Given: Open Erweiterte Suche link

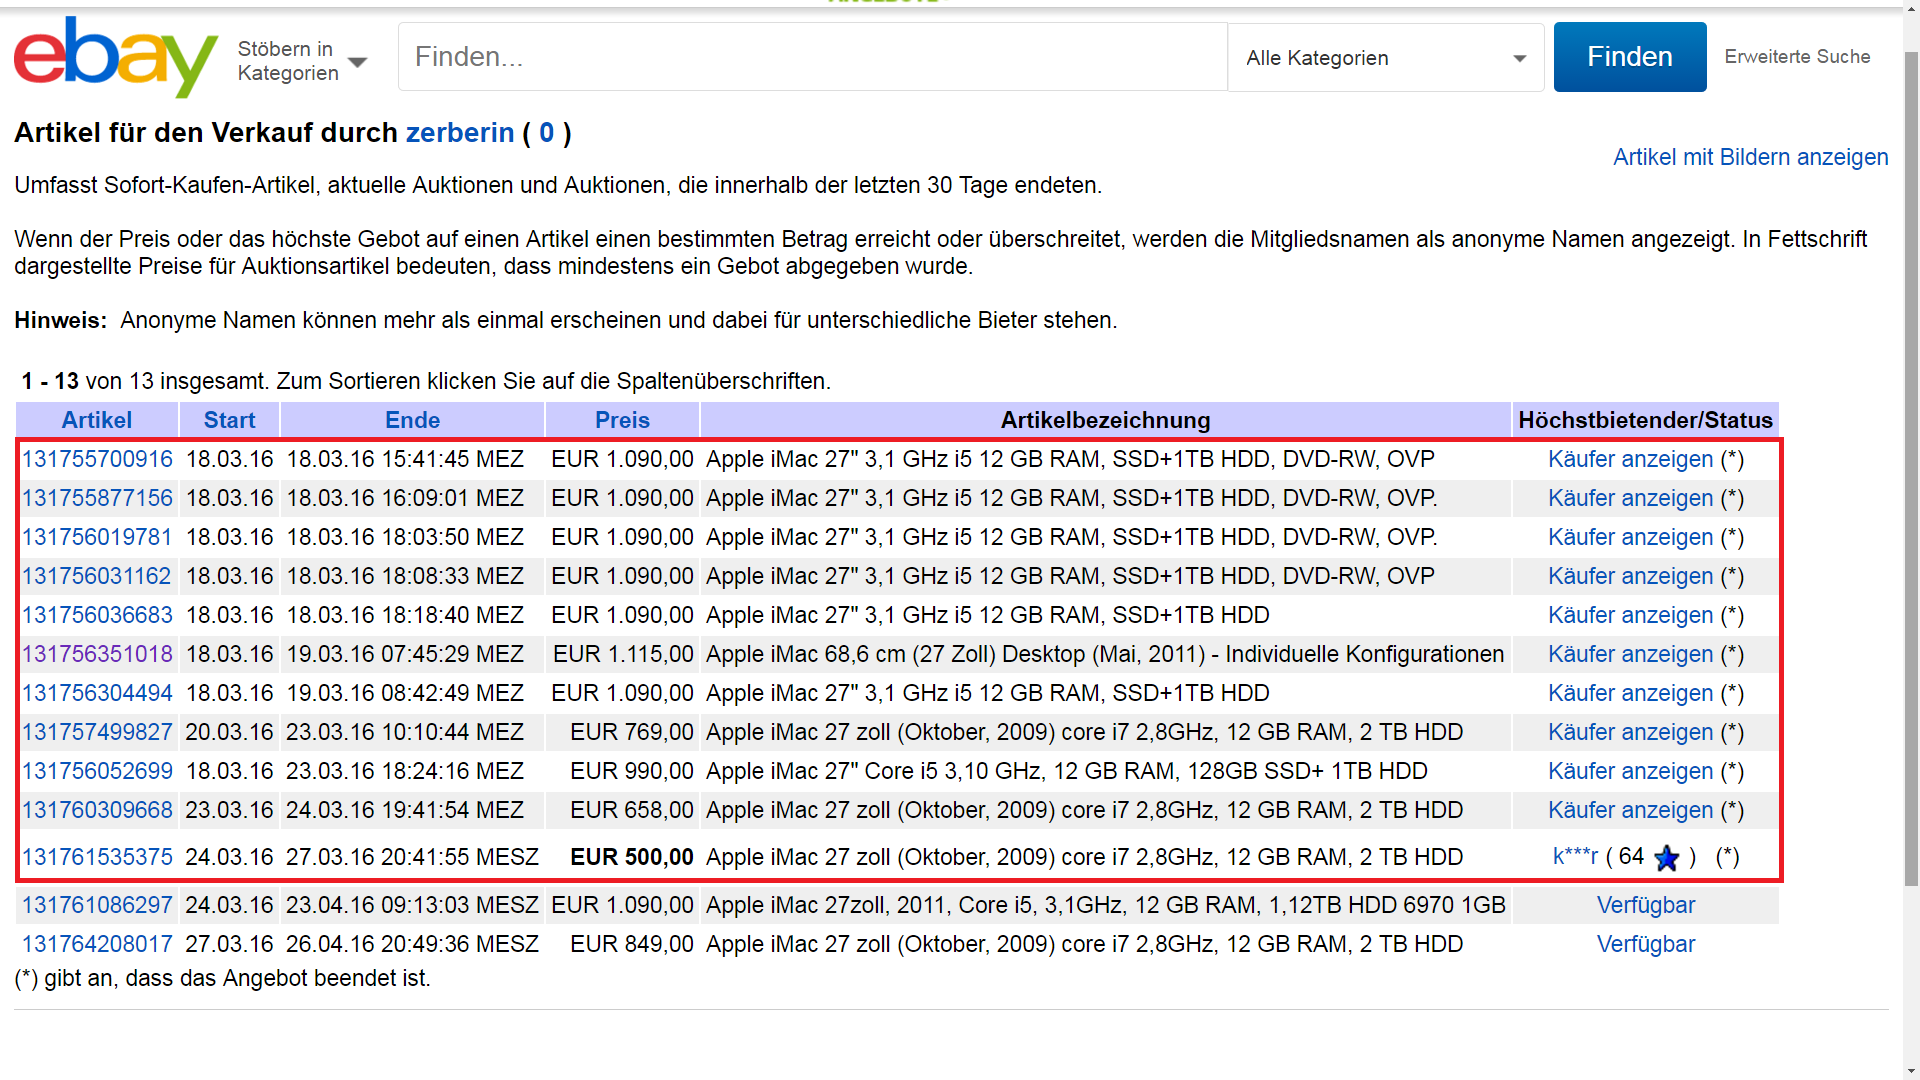Looking at the screenshot, I should pyautogui.click(x=1797, y=57).
